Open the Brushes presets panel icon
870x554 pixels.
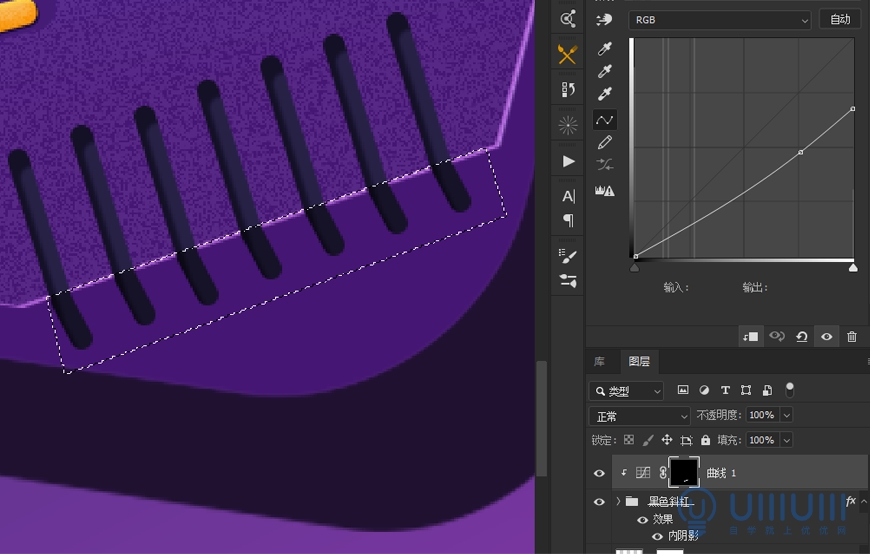pos(568,281)
